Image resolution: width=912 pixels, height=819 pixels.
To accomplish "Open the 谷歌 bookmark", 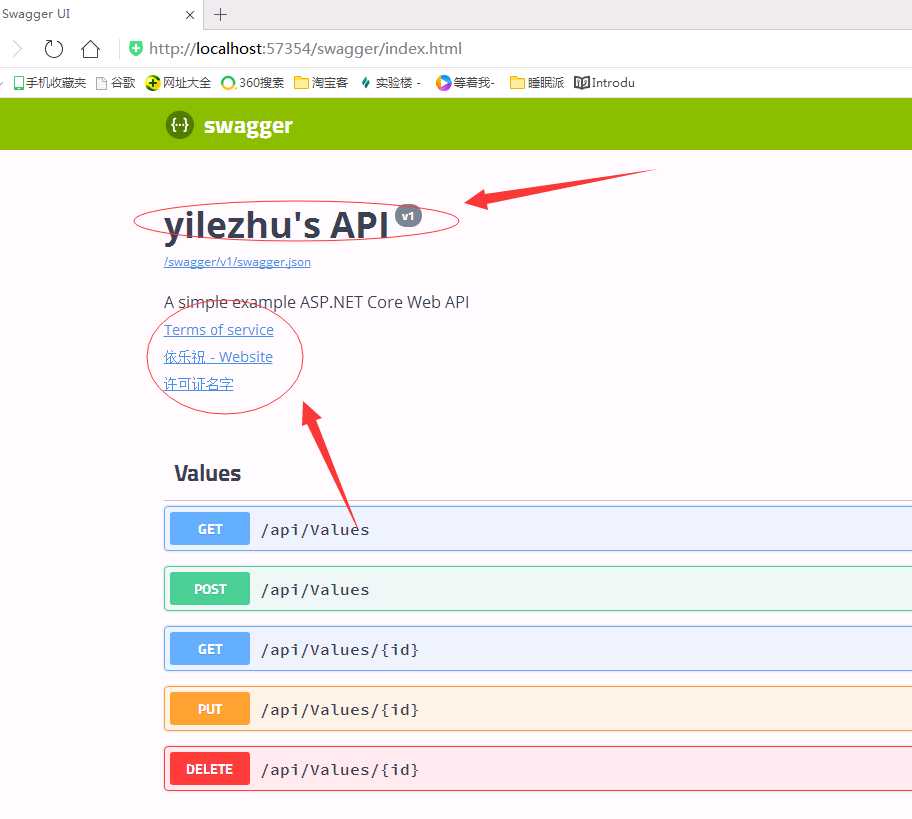I will click(x=116, y=83).
